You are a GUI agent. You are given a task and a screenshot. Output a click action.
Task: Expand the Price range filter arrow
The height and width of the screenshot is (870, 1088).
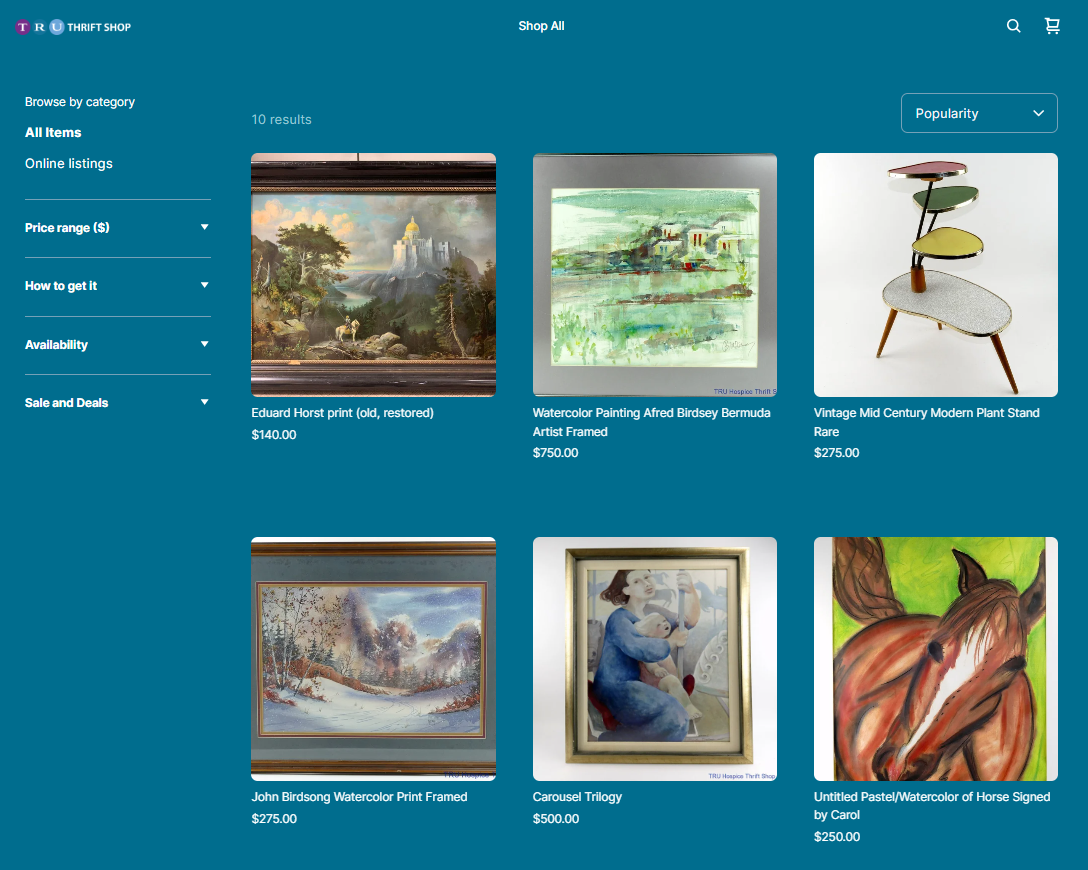click(x=205, y=227)
